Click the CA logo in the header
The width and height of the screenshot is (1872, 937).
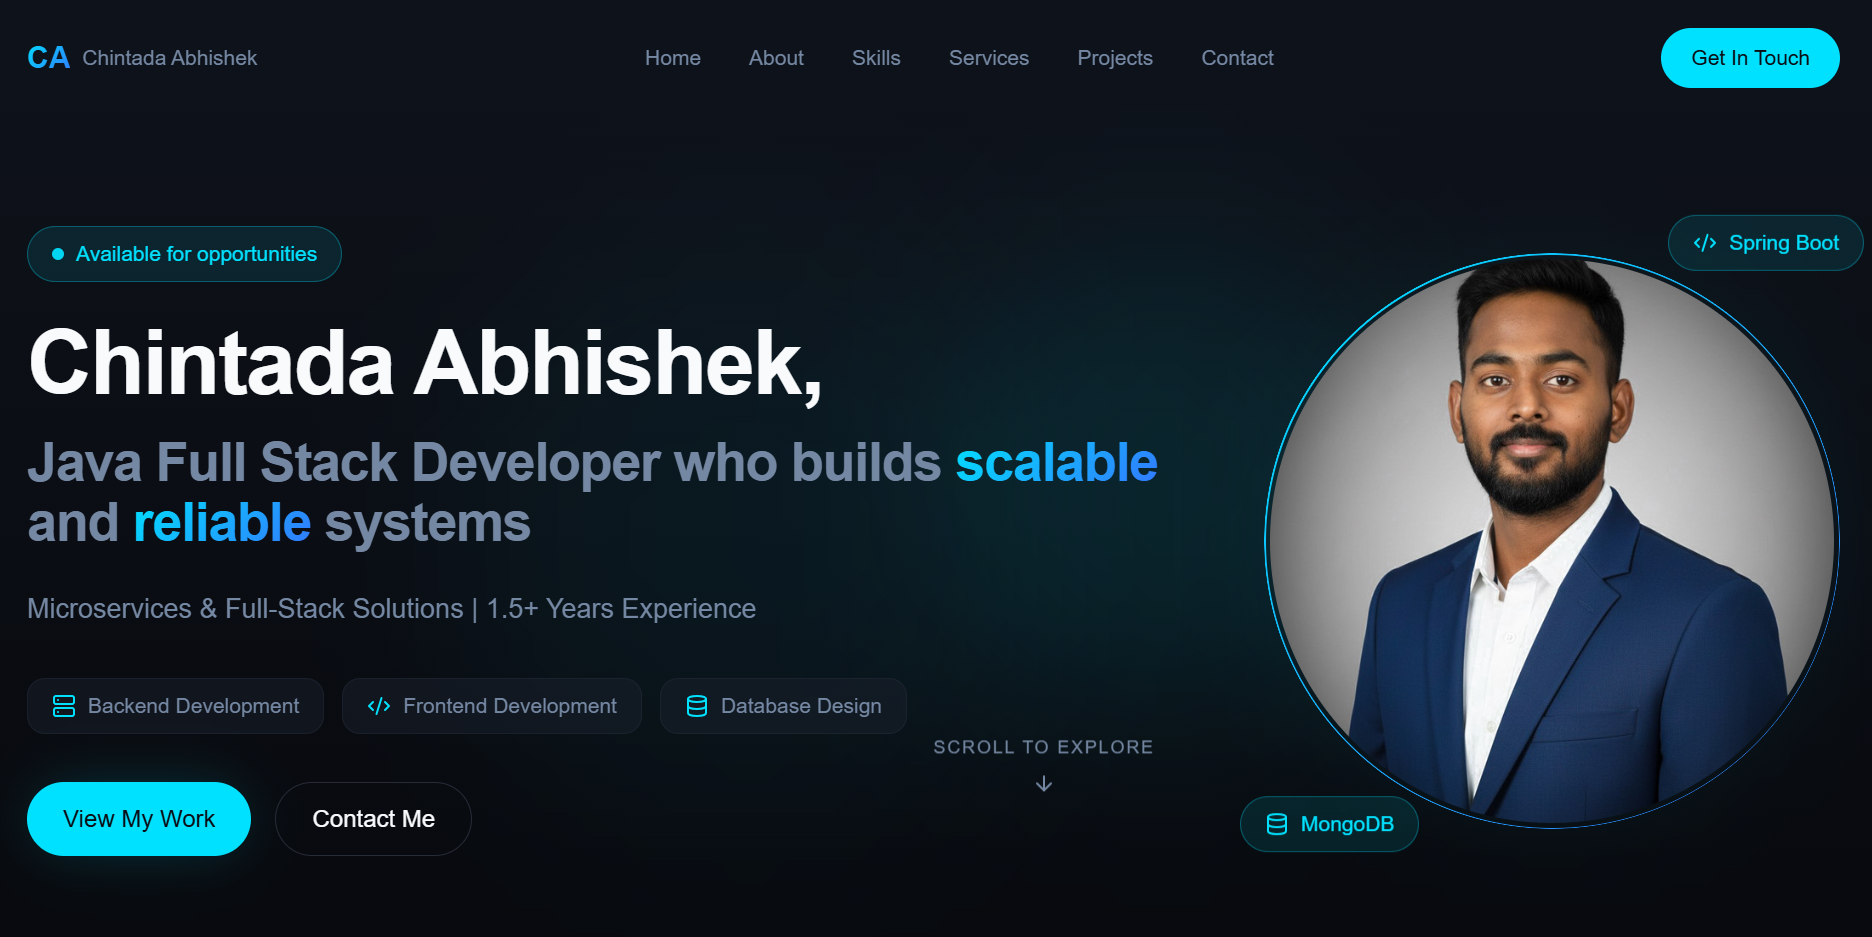coord(48,58)
